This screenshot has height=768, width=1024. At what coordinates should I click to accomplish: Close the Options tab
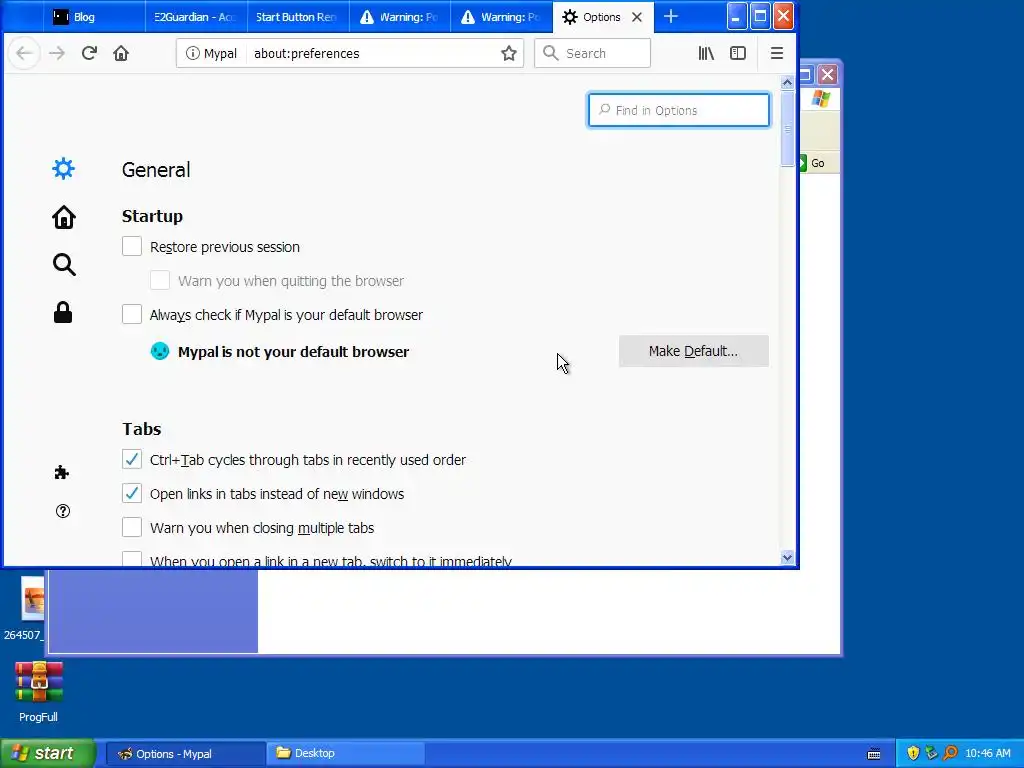click(x=637, y=17)
